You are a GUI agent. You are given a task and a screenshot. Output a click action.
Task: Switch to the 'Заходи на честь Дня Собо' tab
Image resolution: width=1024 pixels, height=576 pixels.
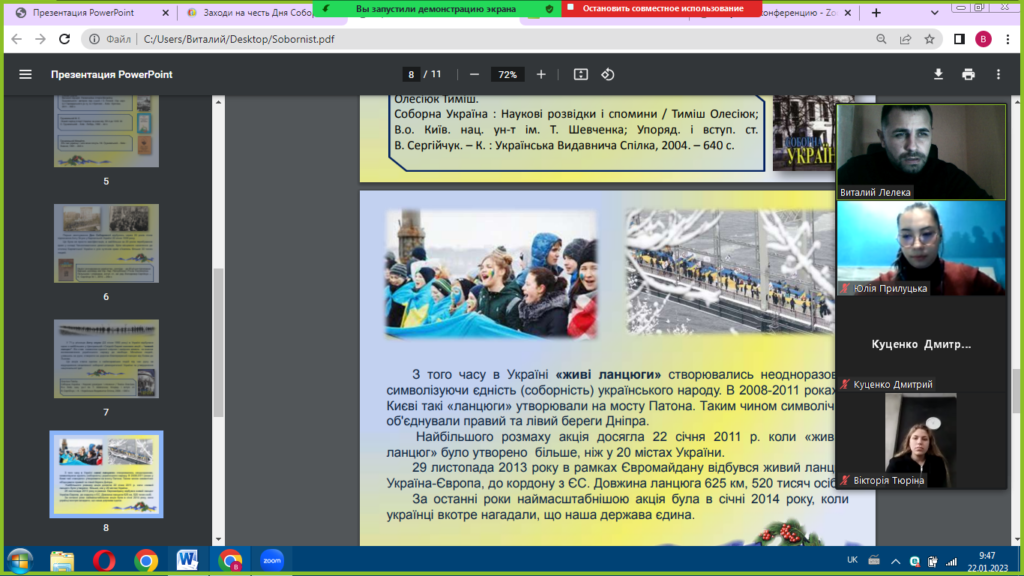250,13
